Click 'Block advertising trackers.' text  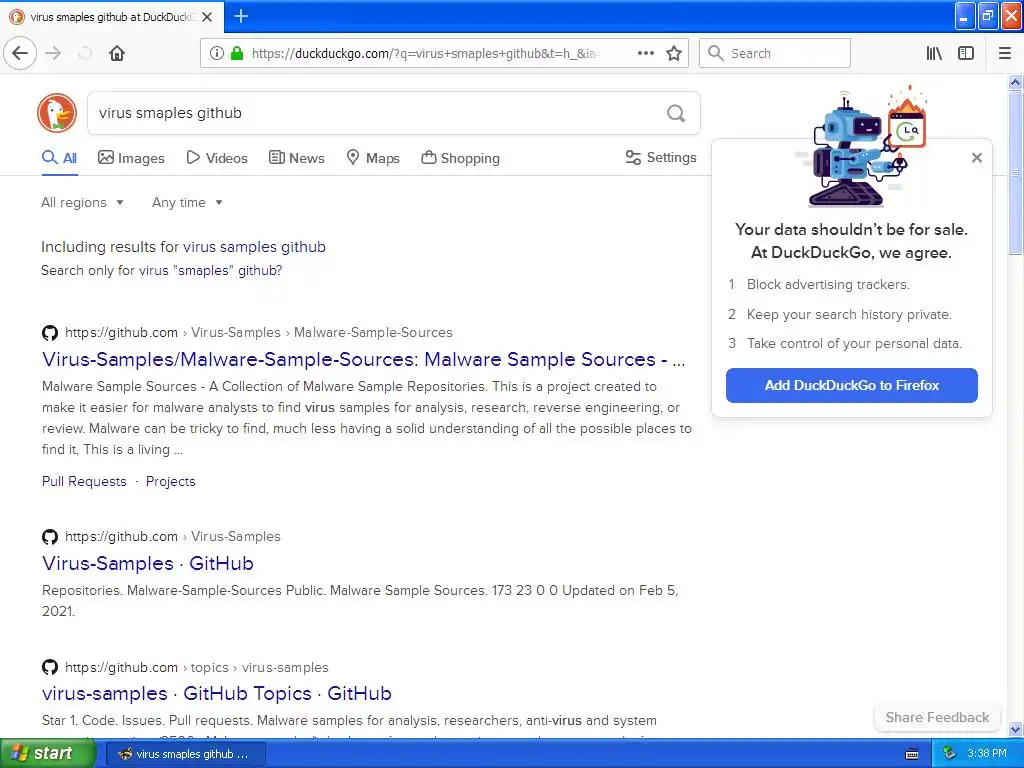828,285
